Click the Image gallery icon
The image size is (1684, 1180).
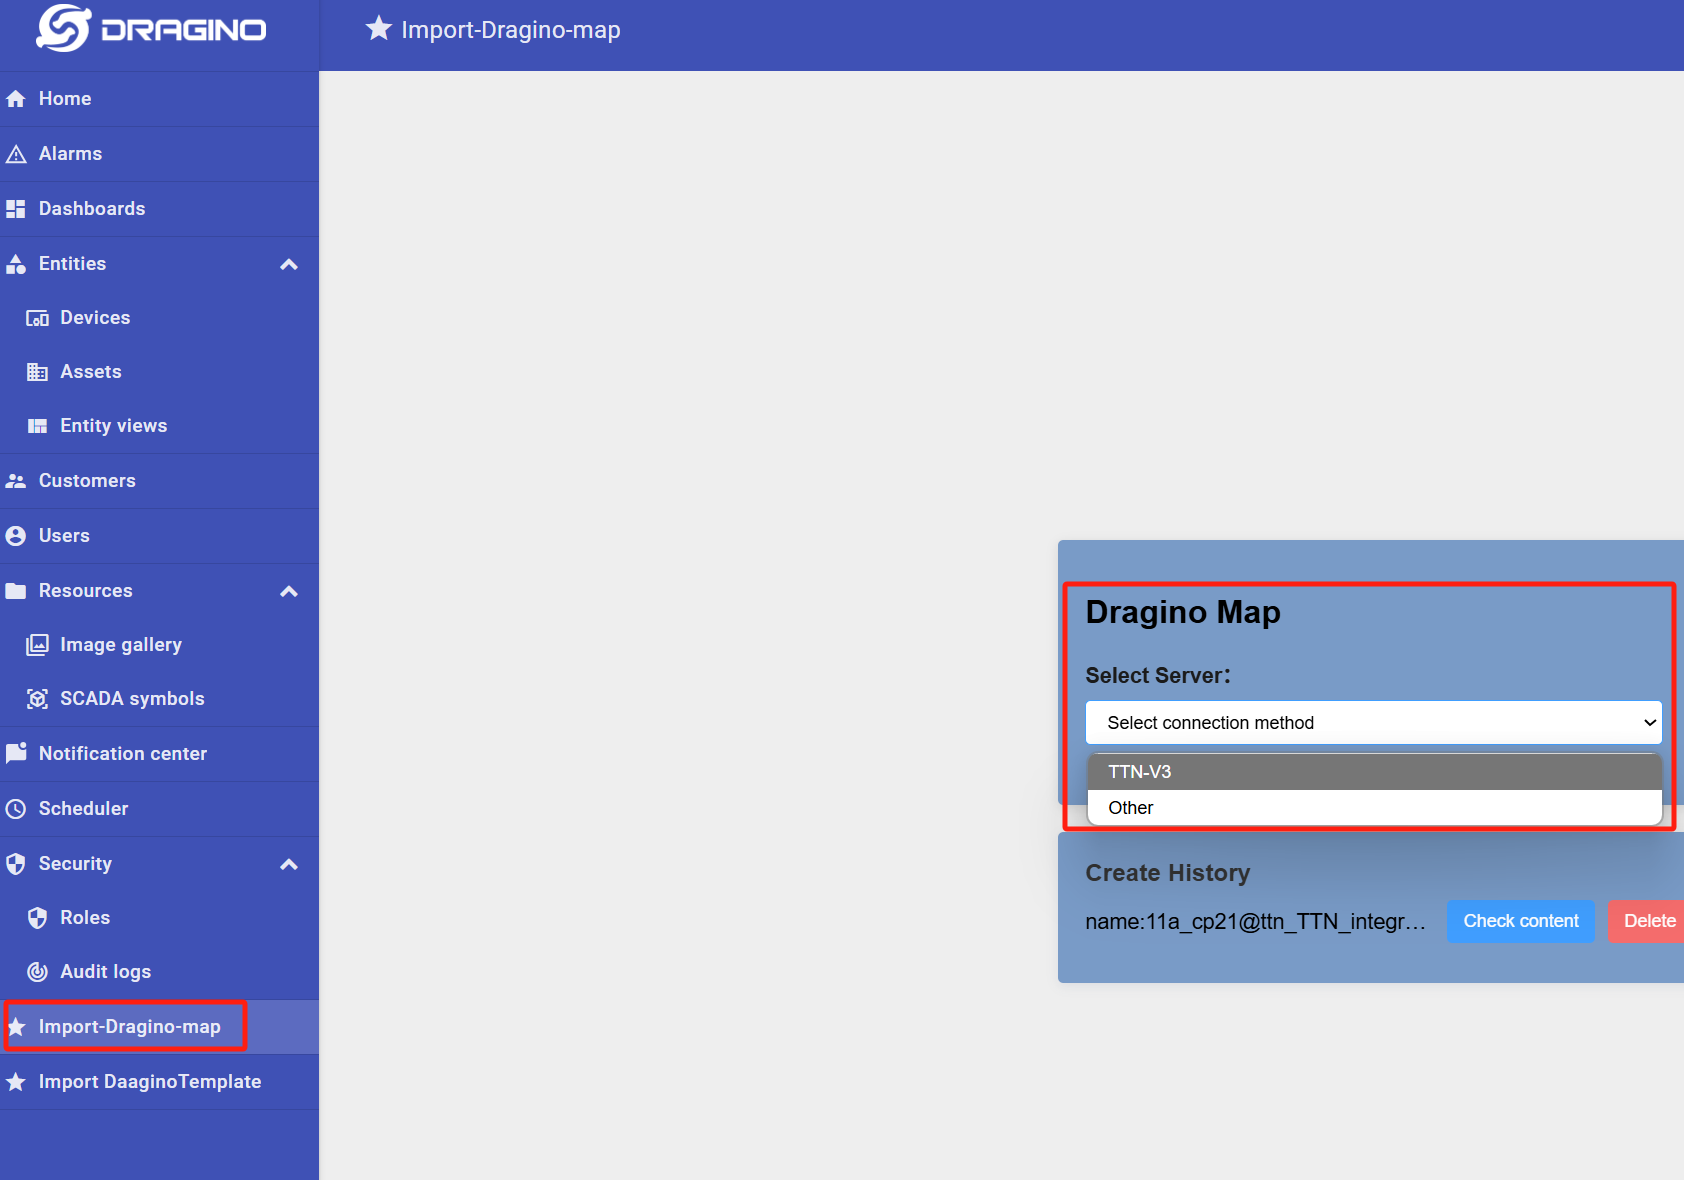[38, 645]
